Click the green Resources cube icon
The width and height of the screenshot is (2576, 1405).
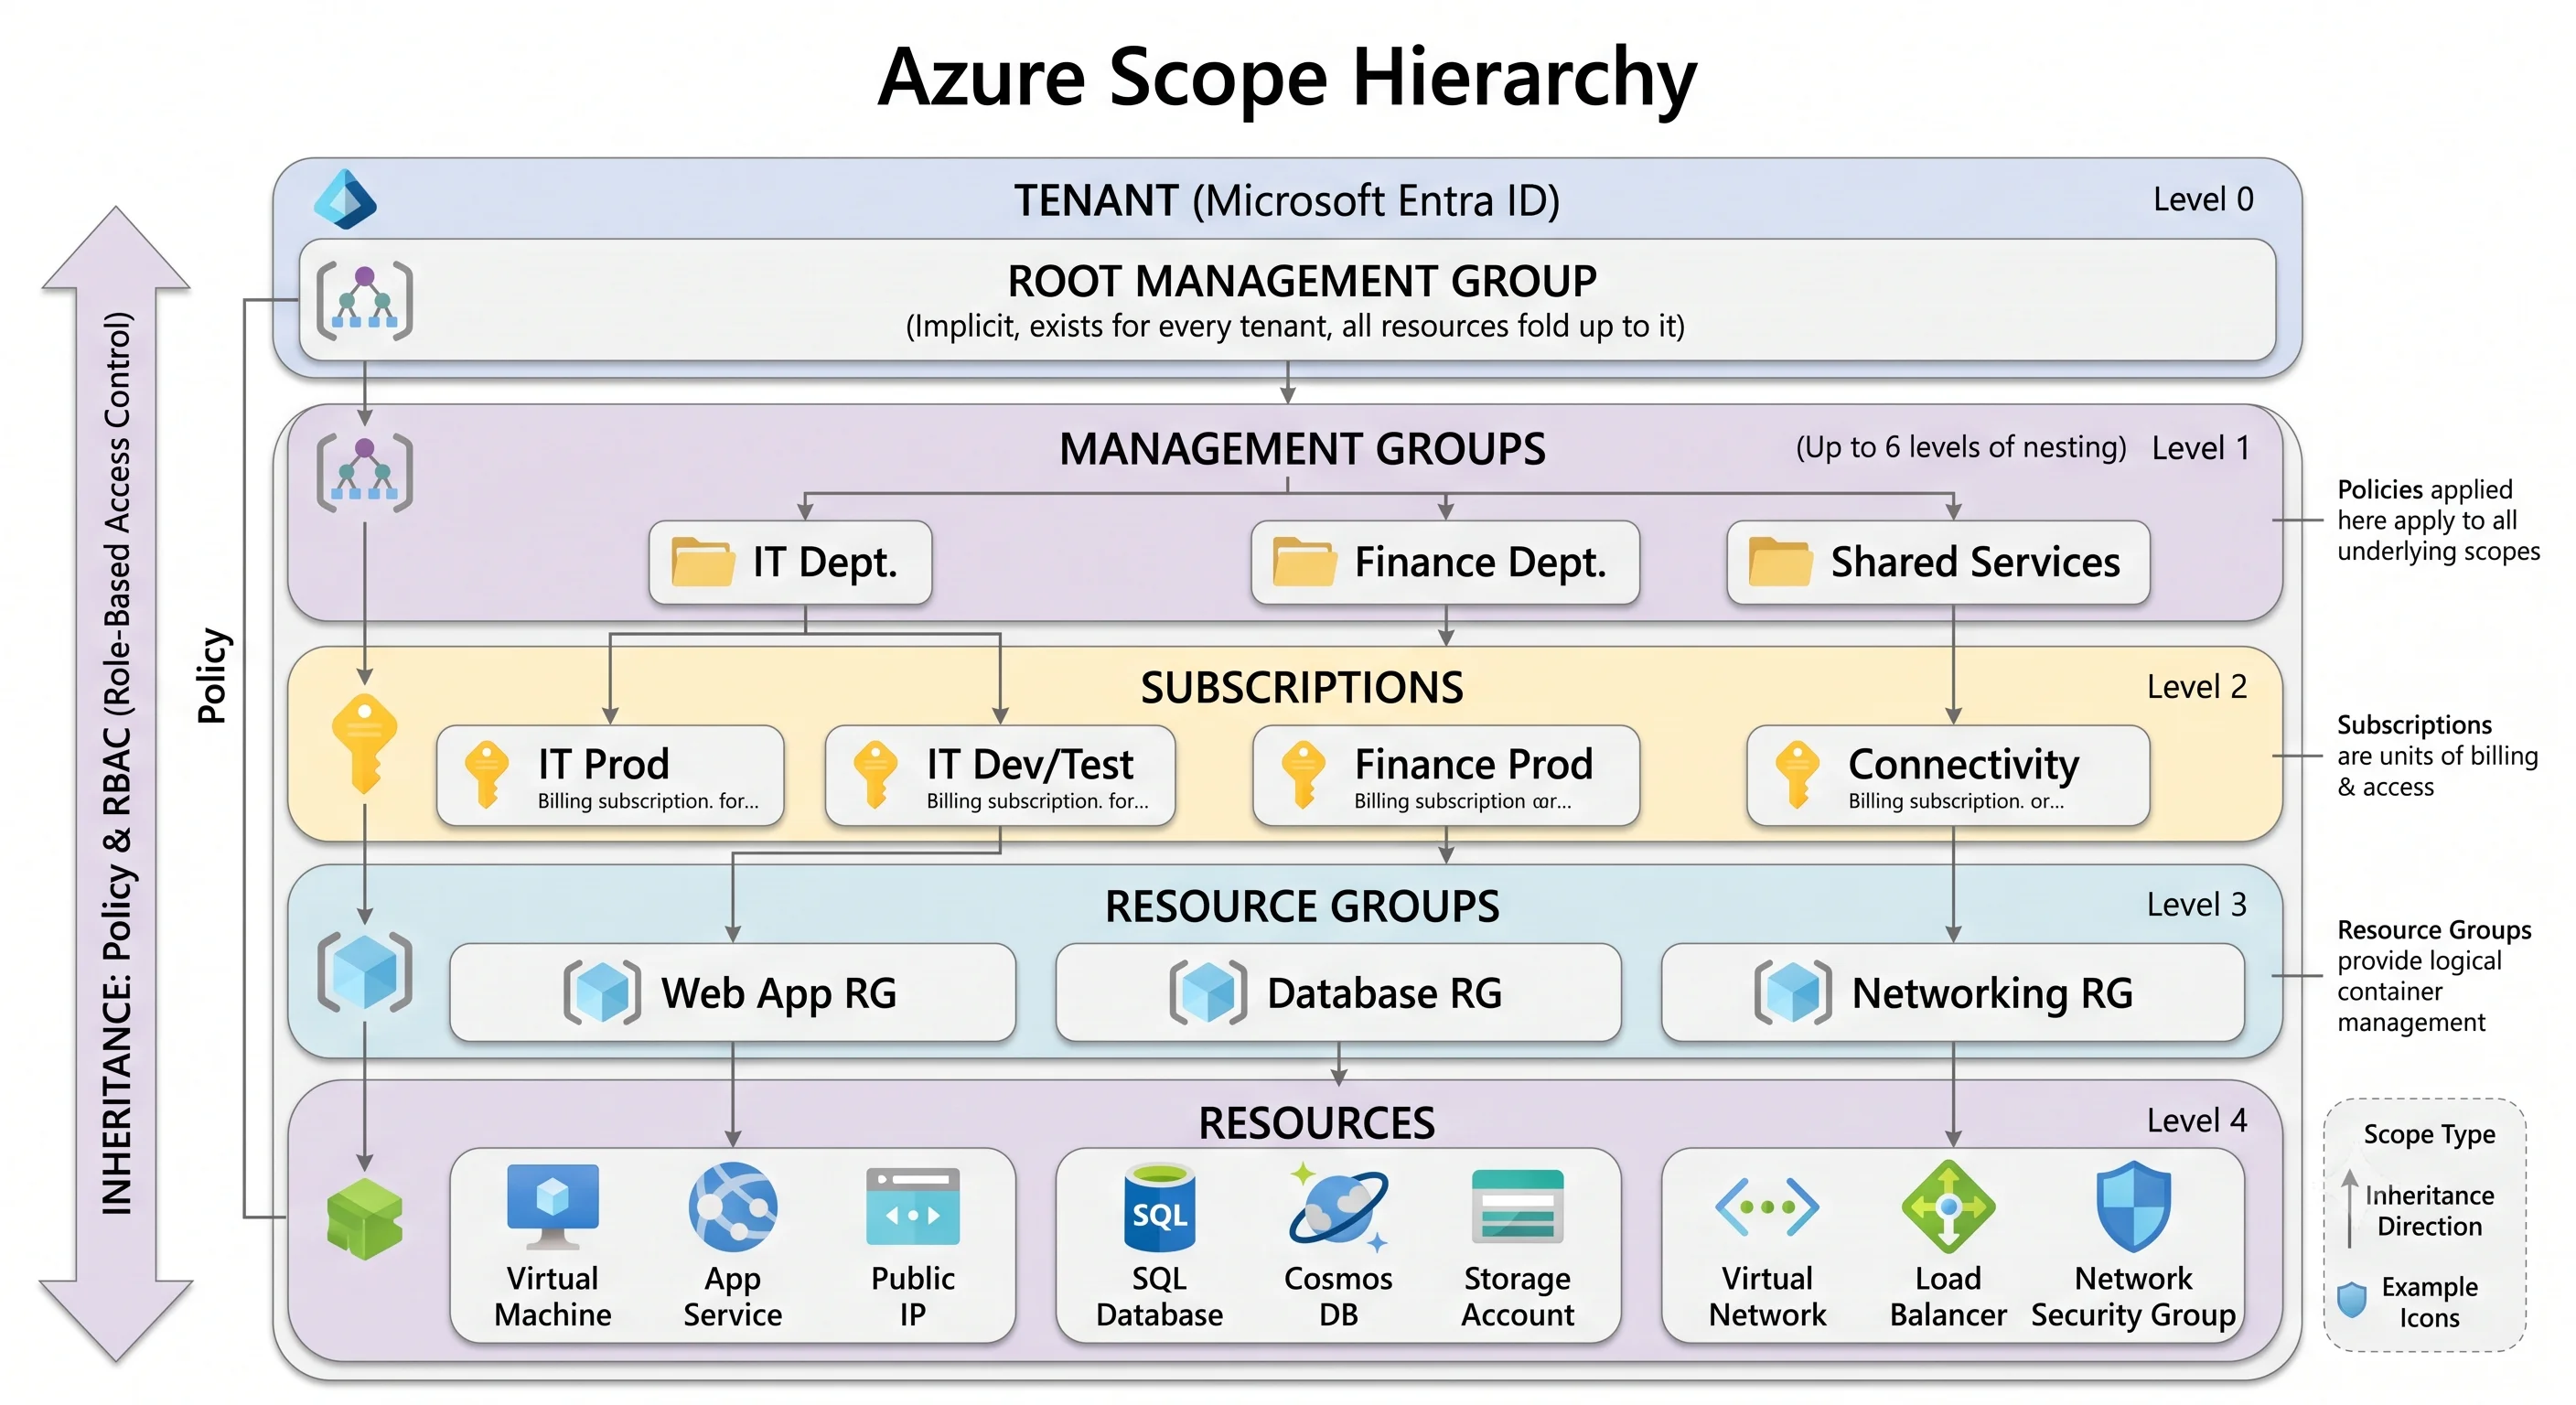(365, 1218)
